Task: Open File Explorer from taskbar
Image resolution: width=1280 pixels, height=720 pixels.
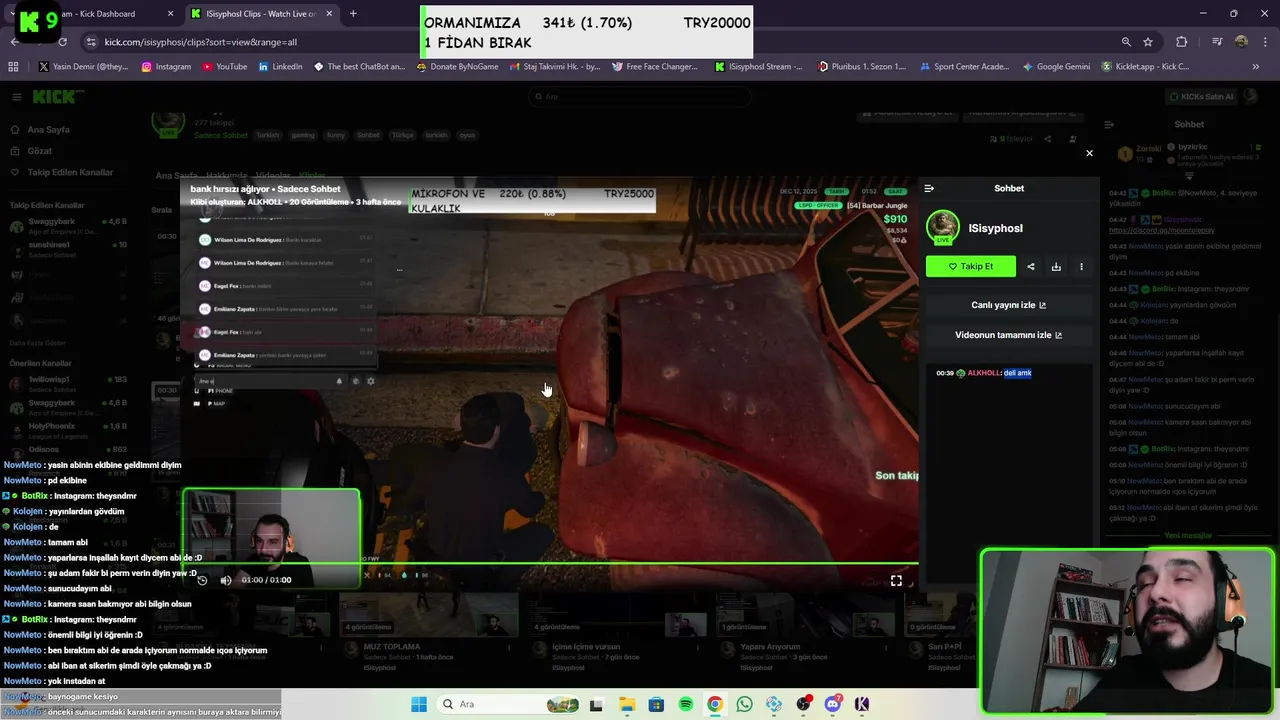Action: tap(626, 704)
